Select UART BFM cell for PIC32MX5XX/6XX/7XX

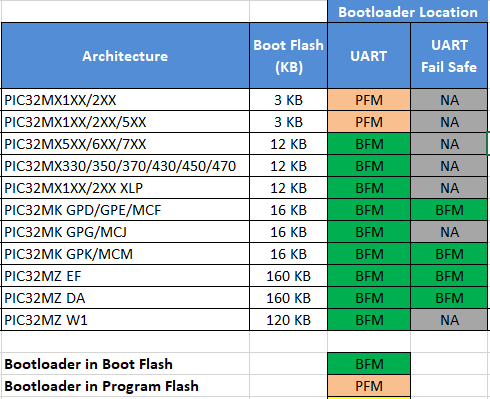click(x=369, y=144)
